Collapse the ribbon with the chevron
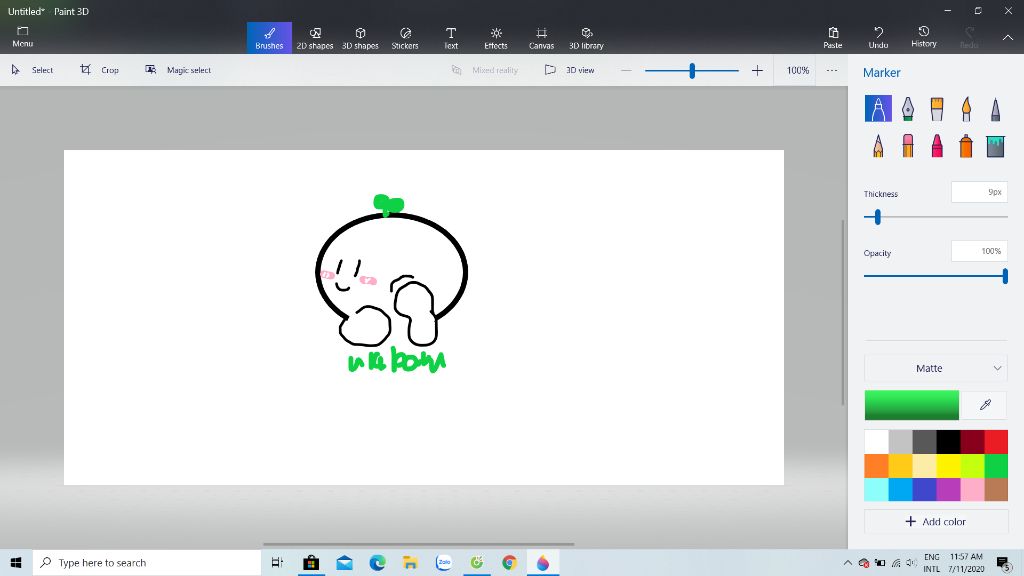The width and height of the screenshot is (1024, 576). pyautogui.click(x=1008, y=38)
